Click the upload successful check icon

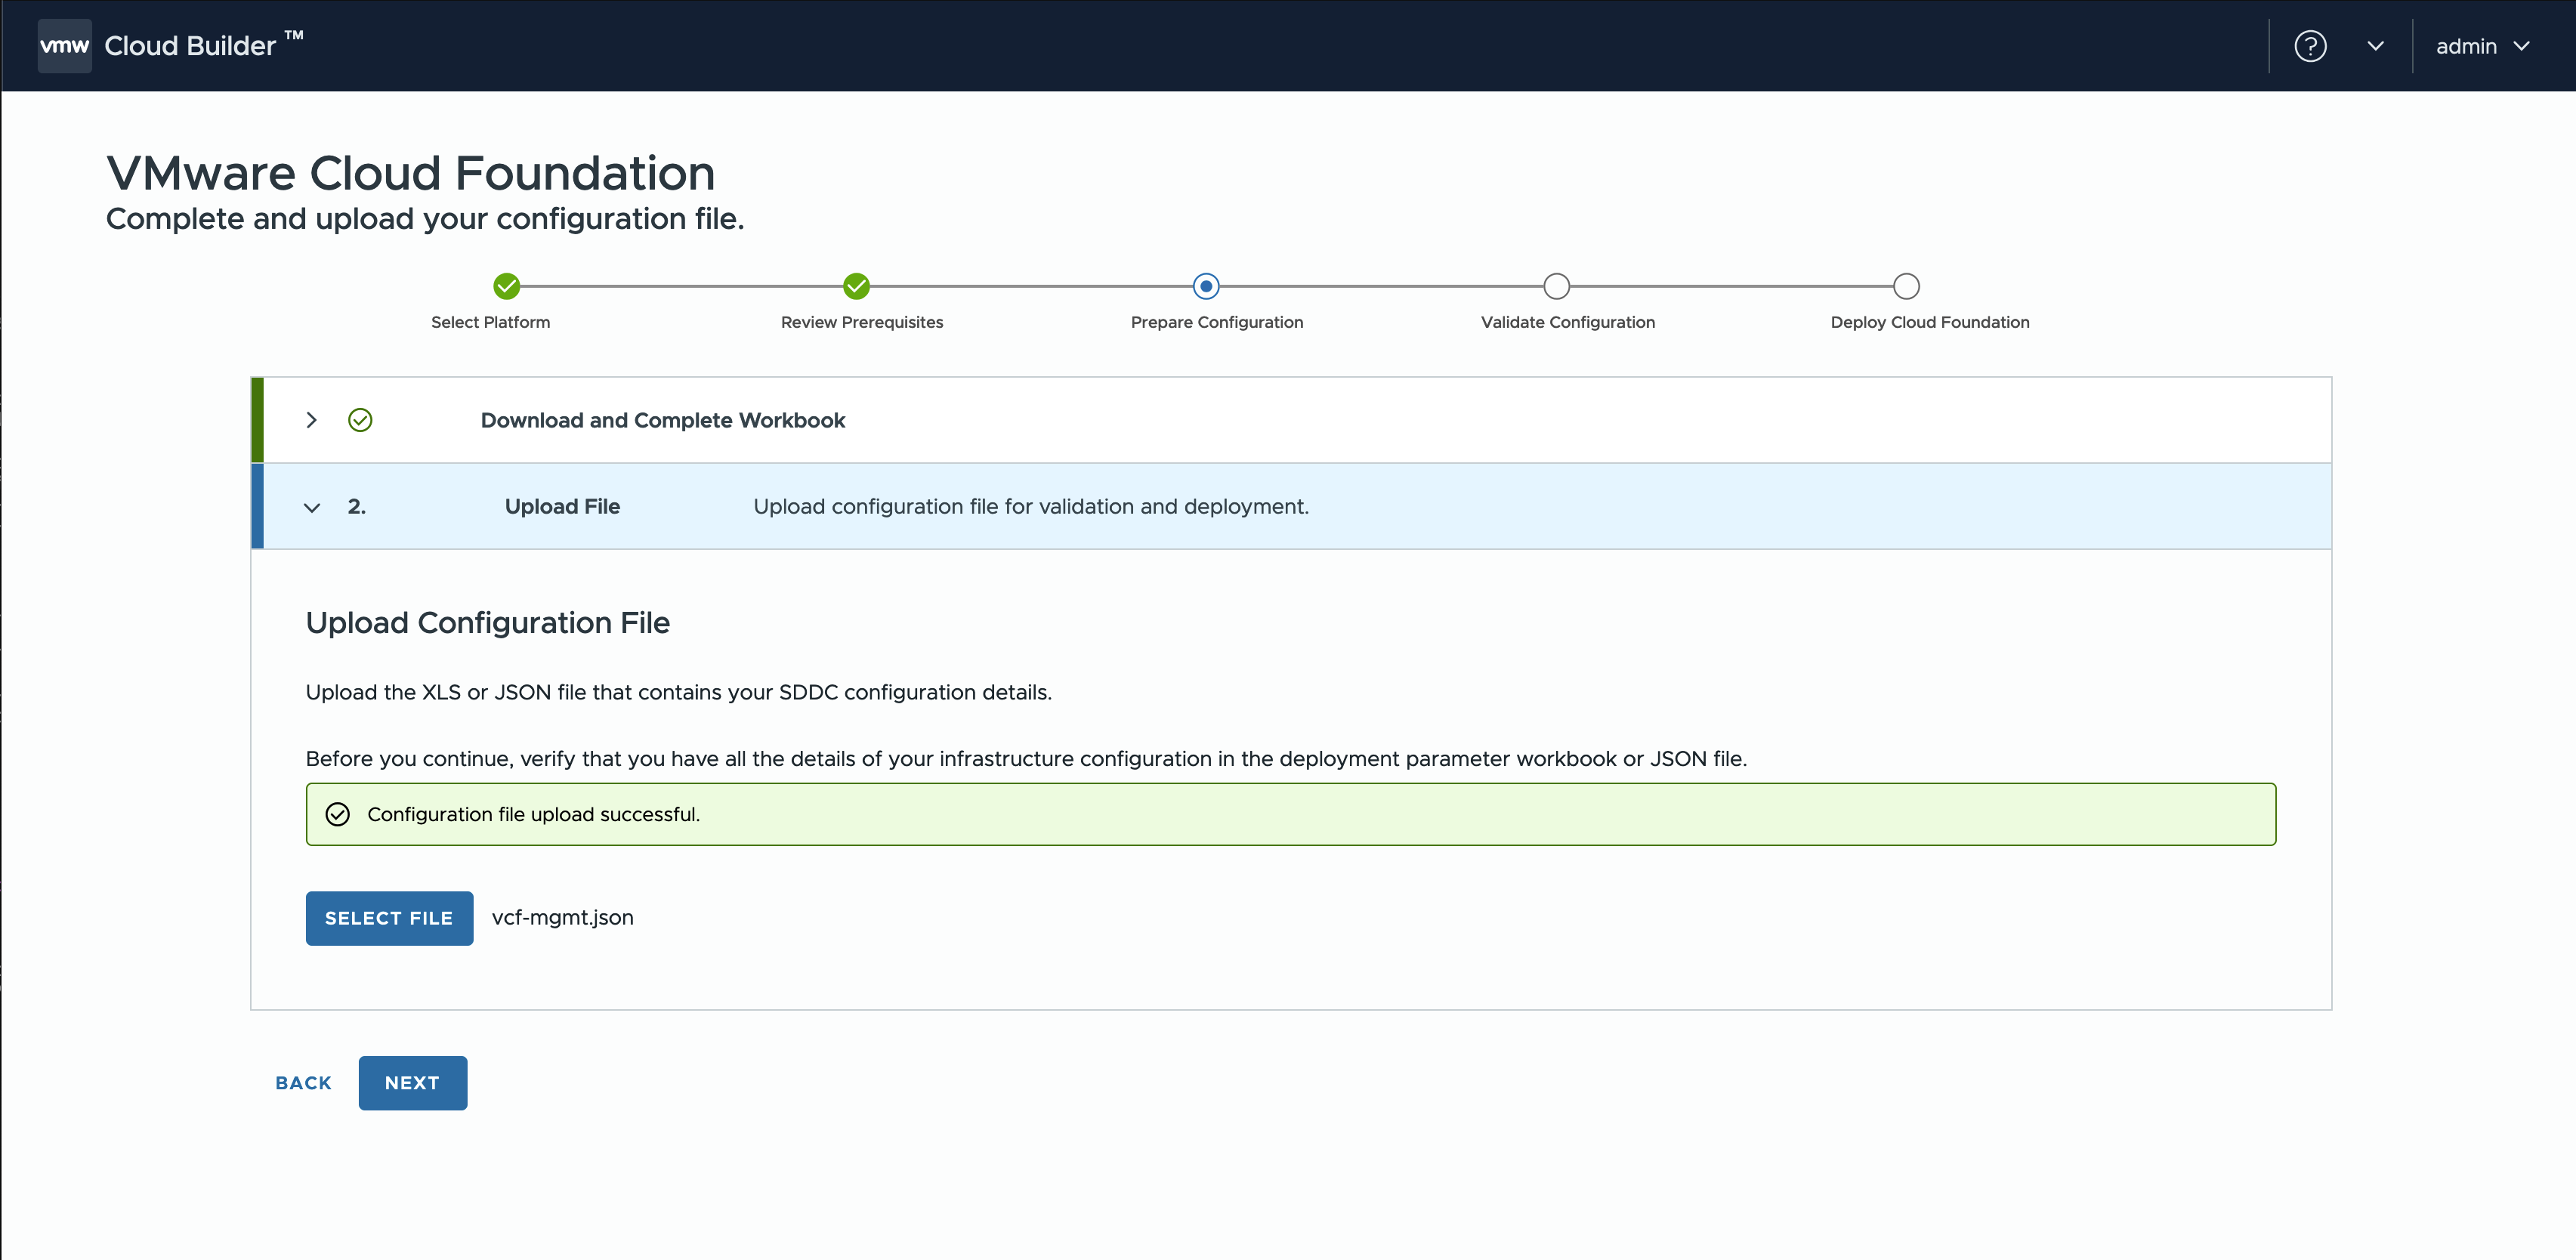coord(338,814)
